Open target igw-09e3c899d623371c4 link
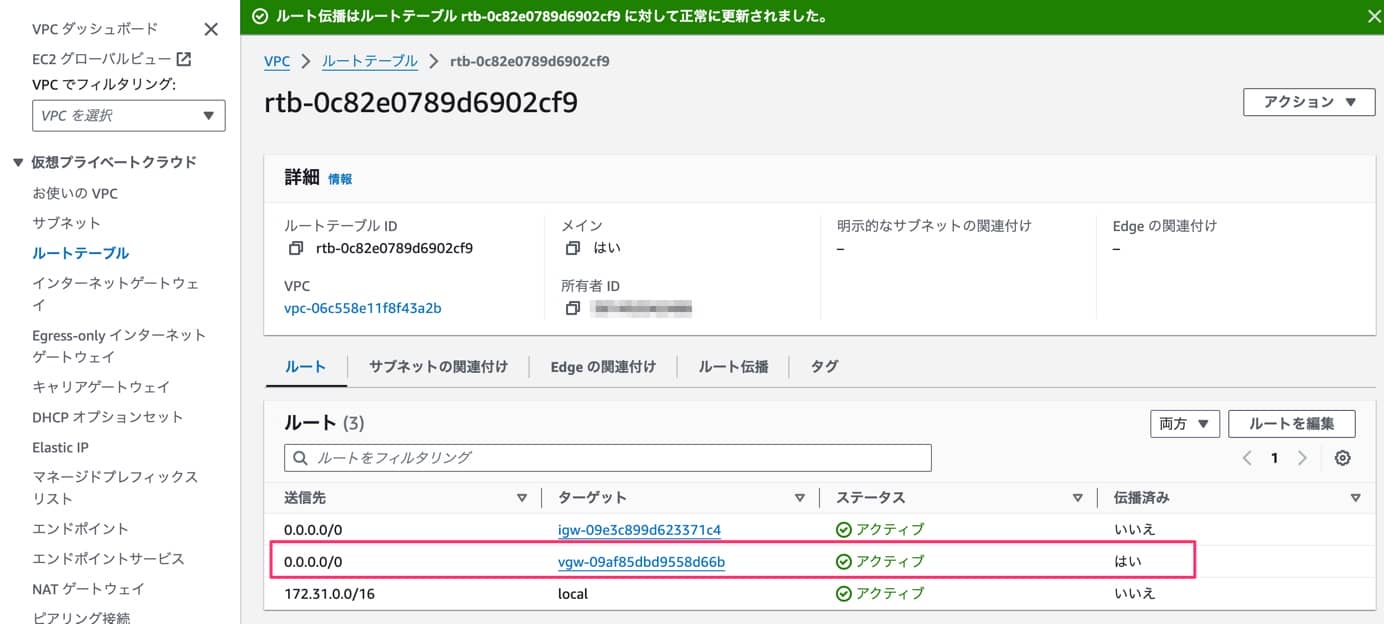Image resolution: width=1384 pixels, height=624 pixels. (x=639, y=529)
